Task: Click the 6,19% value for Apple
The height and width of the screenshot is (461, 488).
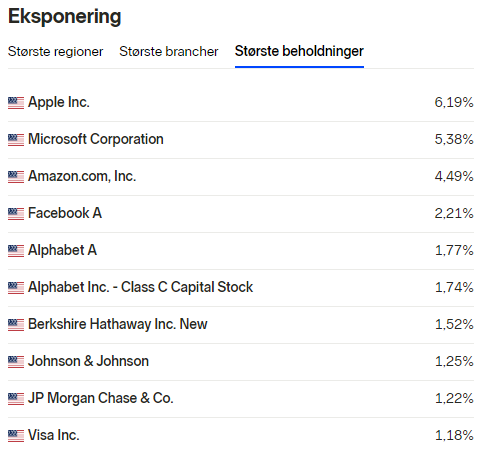Action: [454, 102]
